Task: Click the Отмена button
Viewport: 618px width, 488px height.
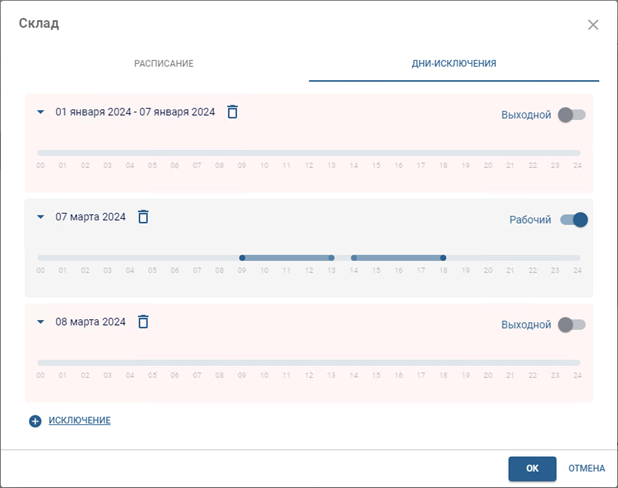Action: (x=587, y=468)
